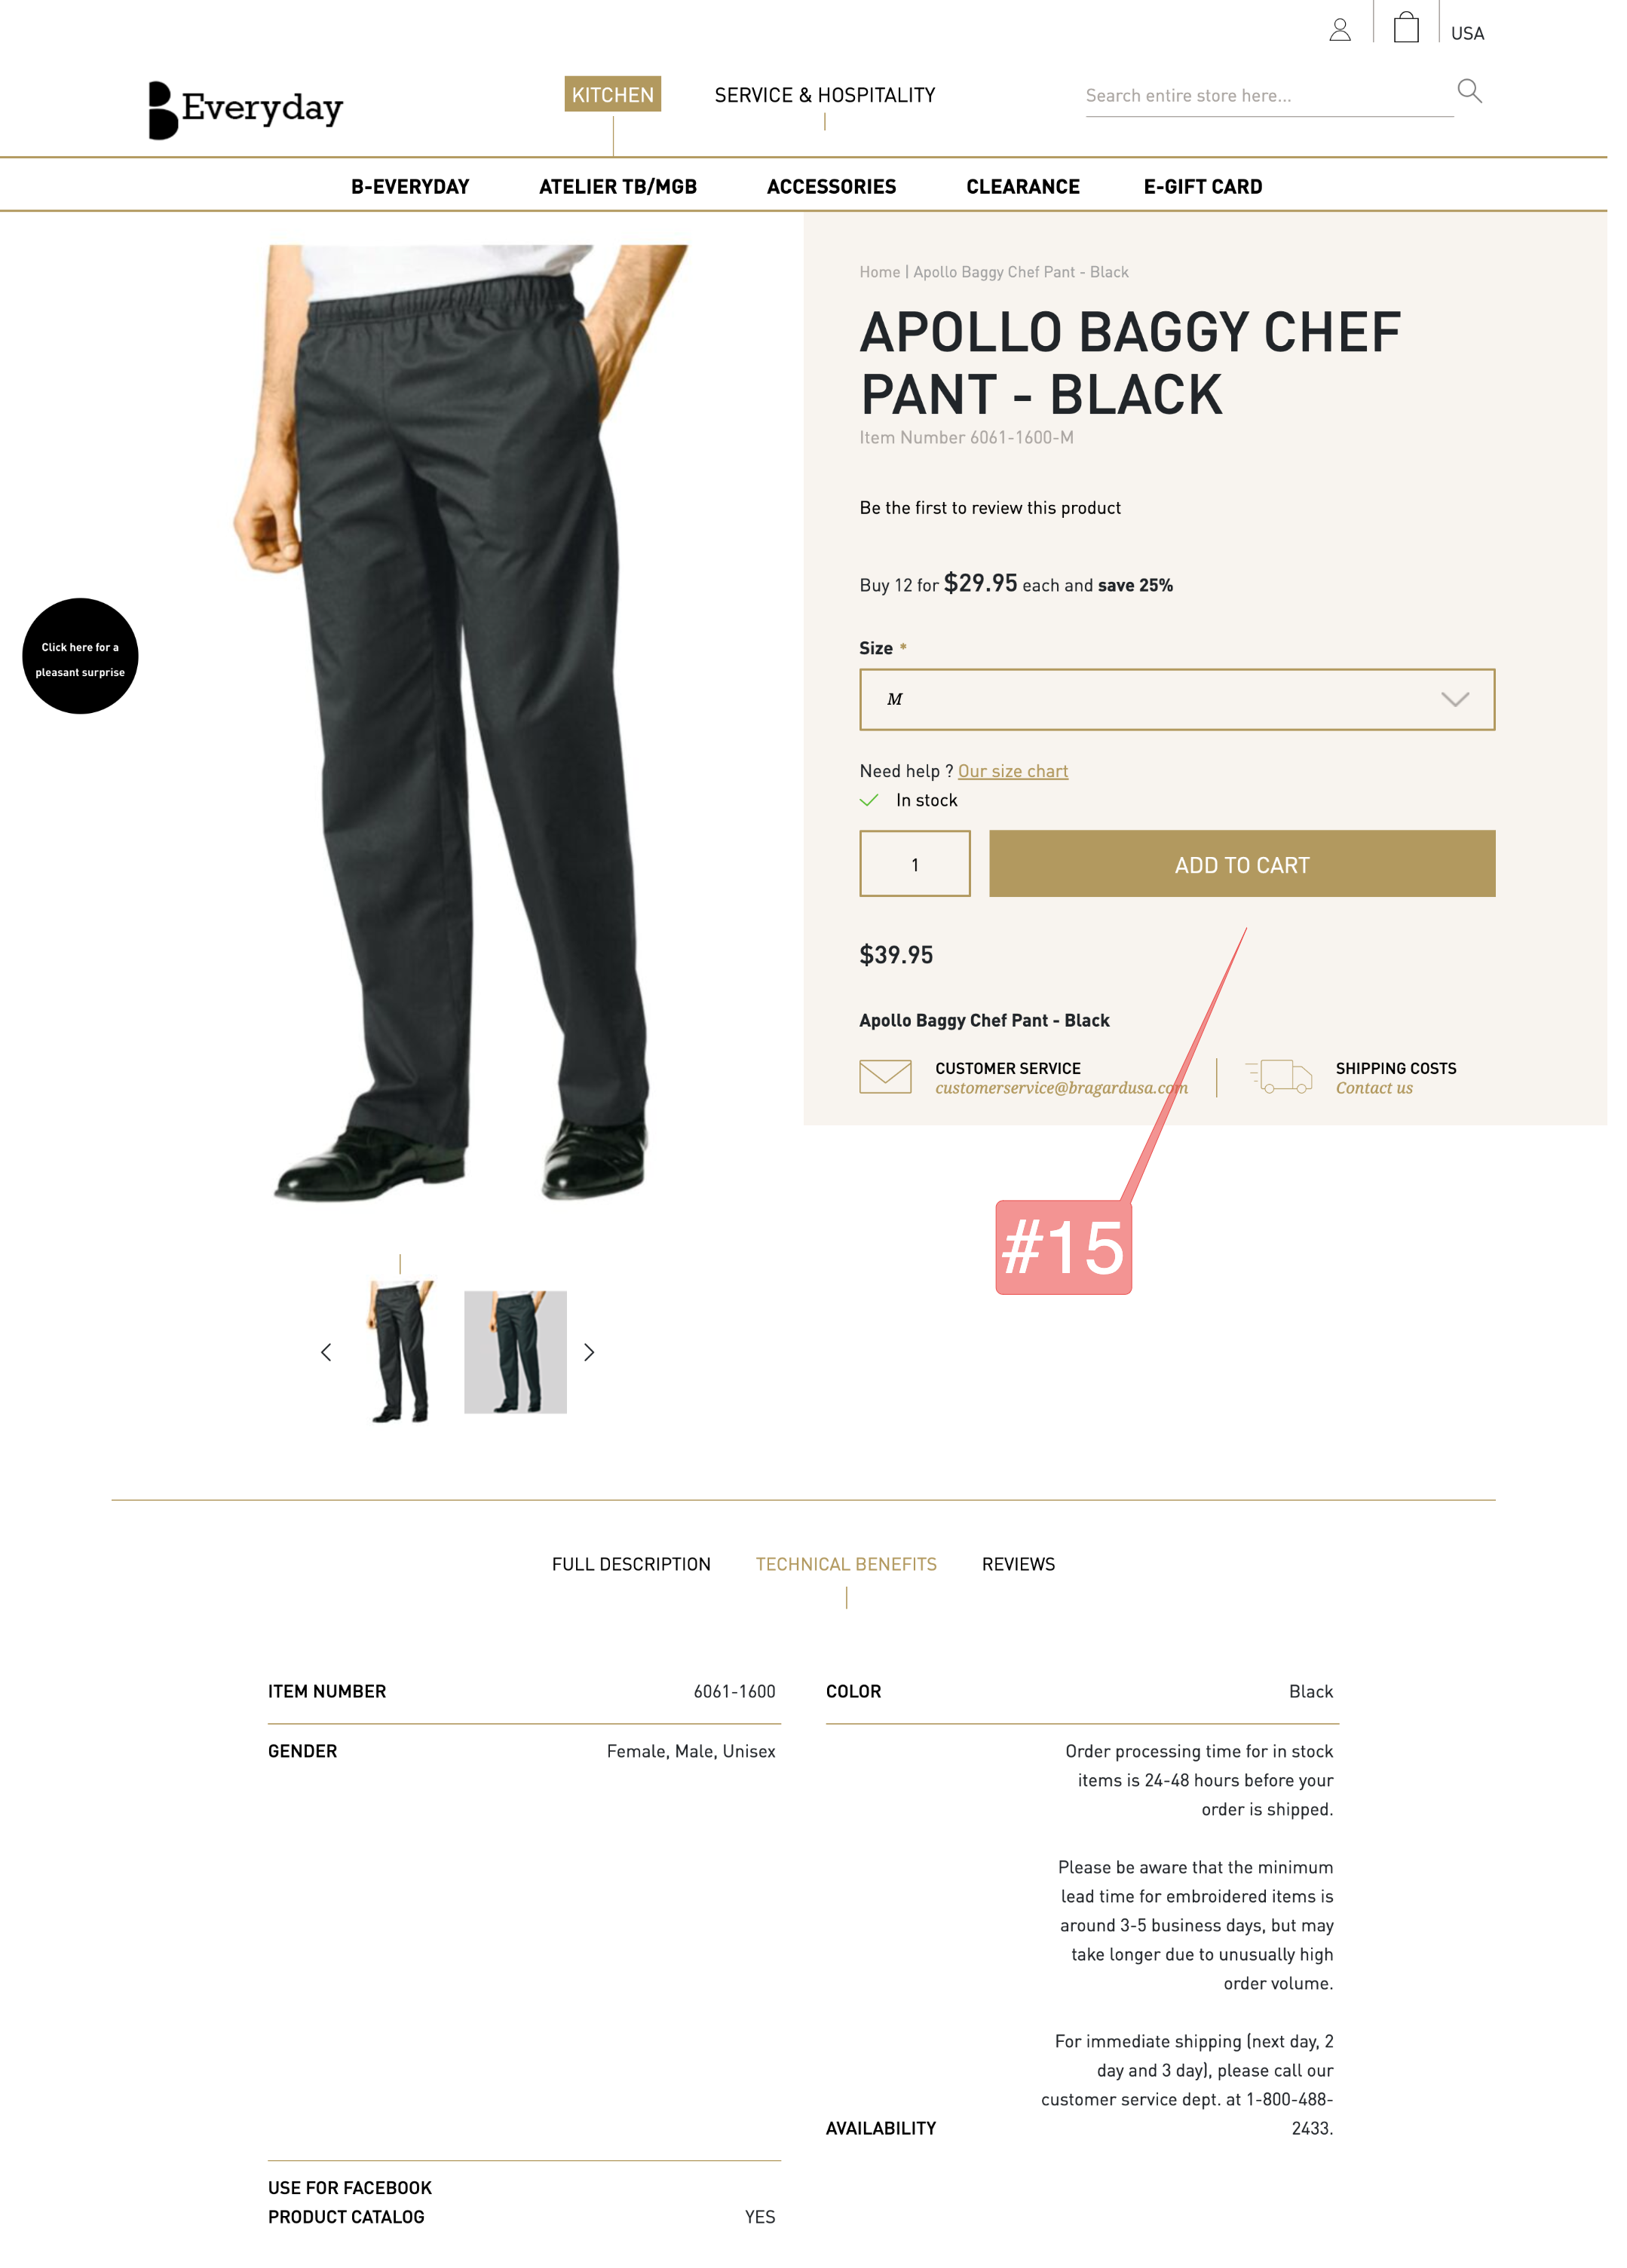This screenshot has height=2268, width=1627.
Task: Open the shopping bag cart icon
Action: pos(1405,27)
